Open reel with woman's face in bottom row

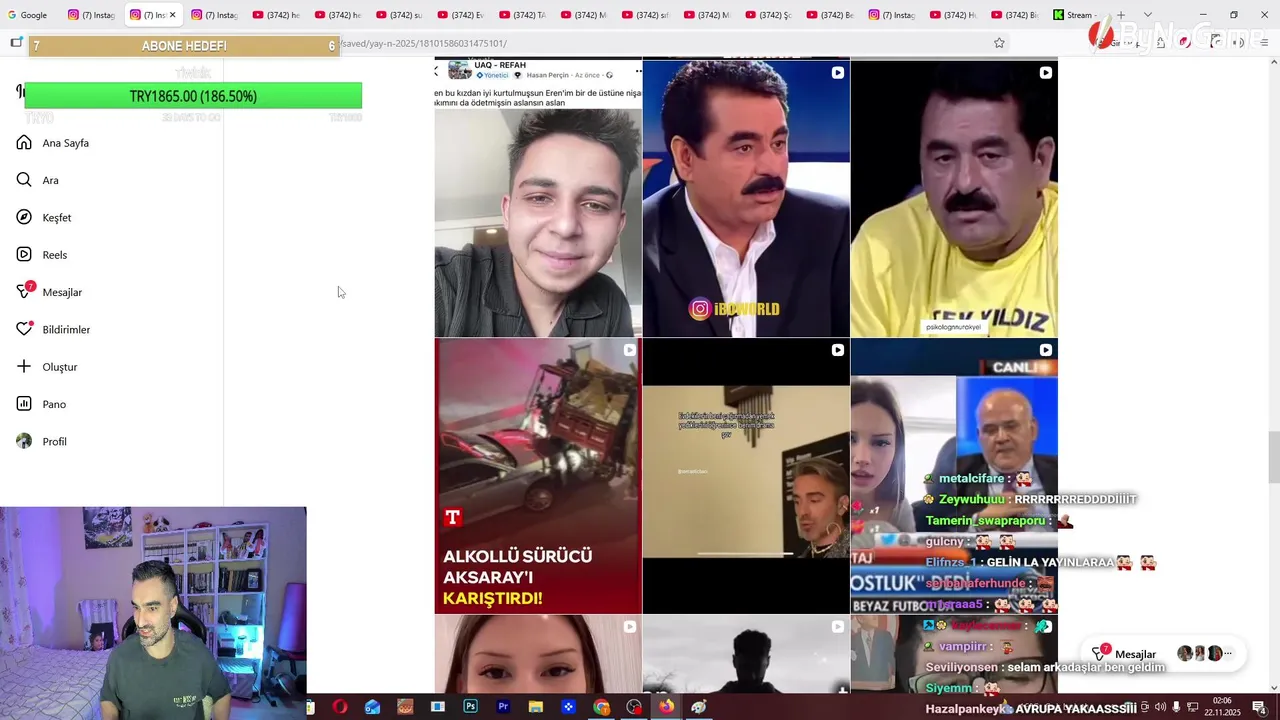[538, 654]
